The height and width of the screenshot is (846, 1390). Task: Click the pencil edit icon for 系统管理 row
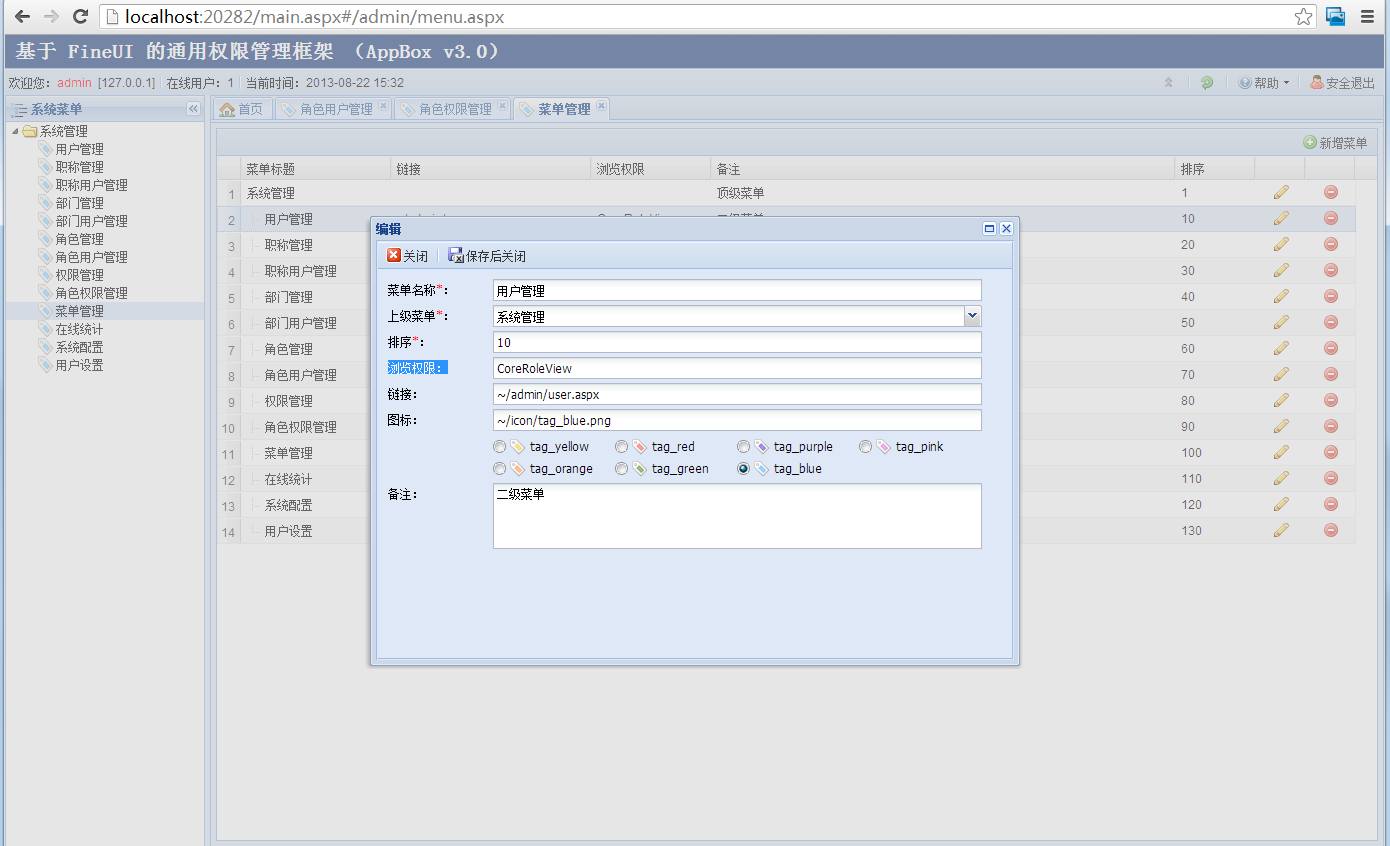click(x=1281, y=193)
